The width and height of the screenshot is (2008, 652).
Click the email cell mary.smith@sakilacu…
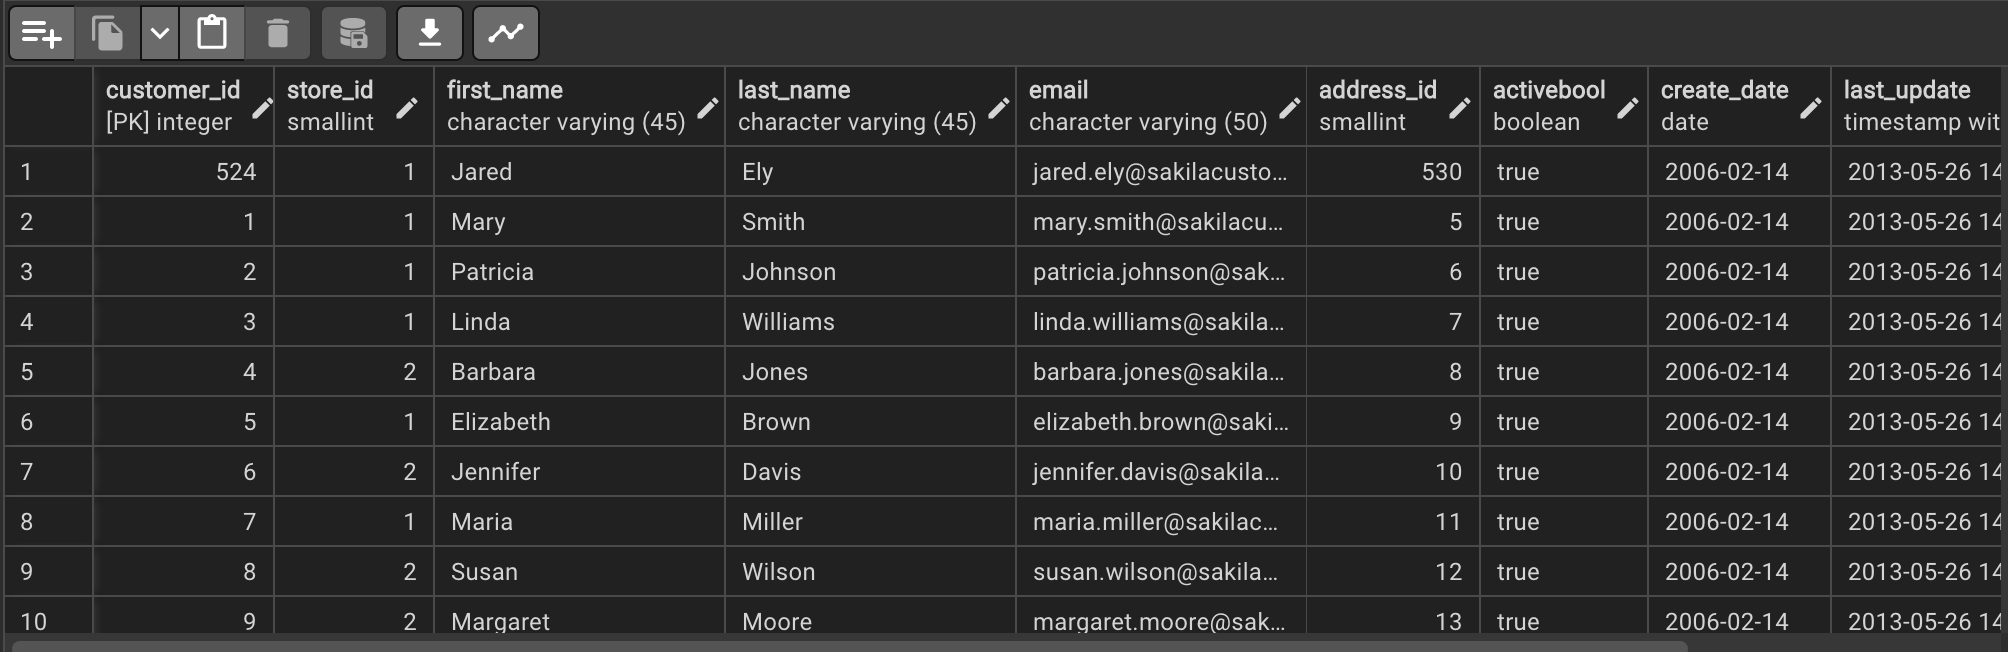tap(1161, 222)
